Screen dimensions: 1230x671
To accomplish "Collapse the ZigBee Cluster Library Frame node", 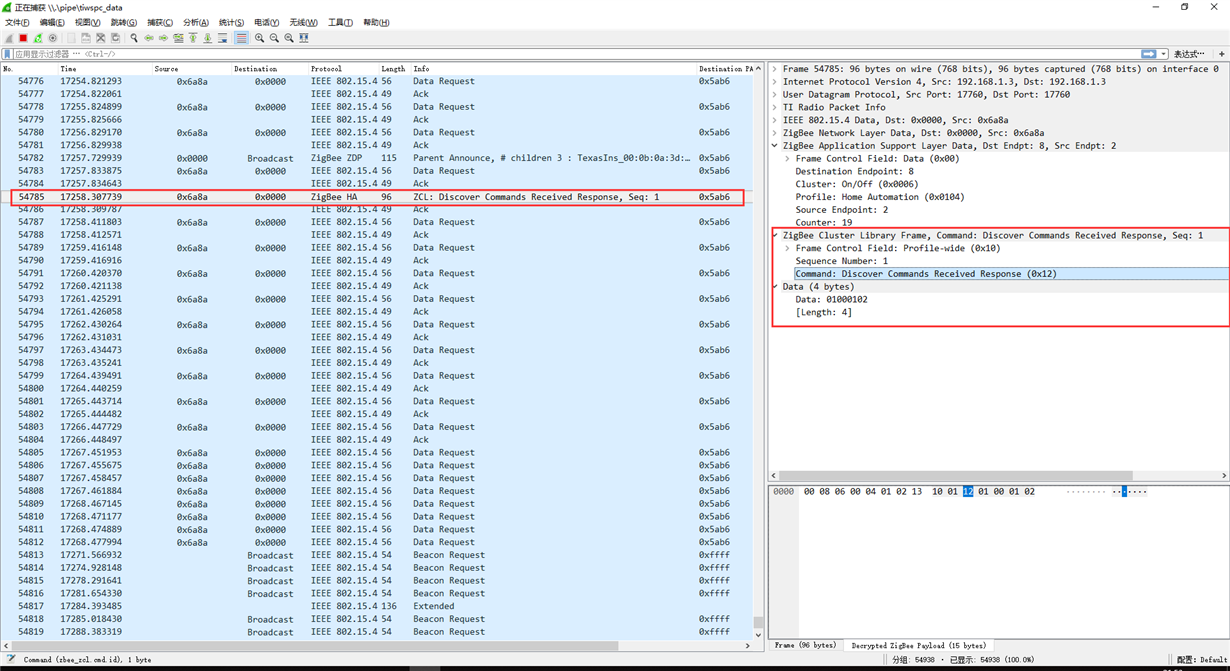I will tap(775, 235).
